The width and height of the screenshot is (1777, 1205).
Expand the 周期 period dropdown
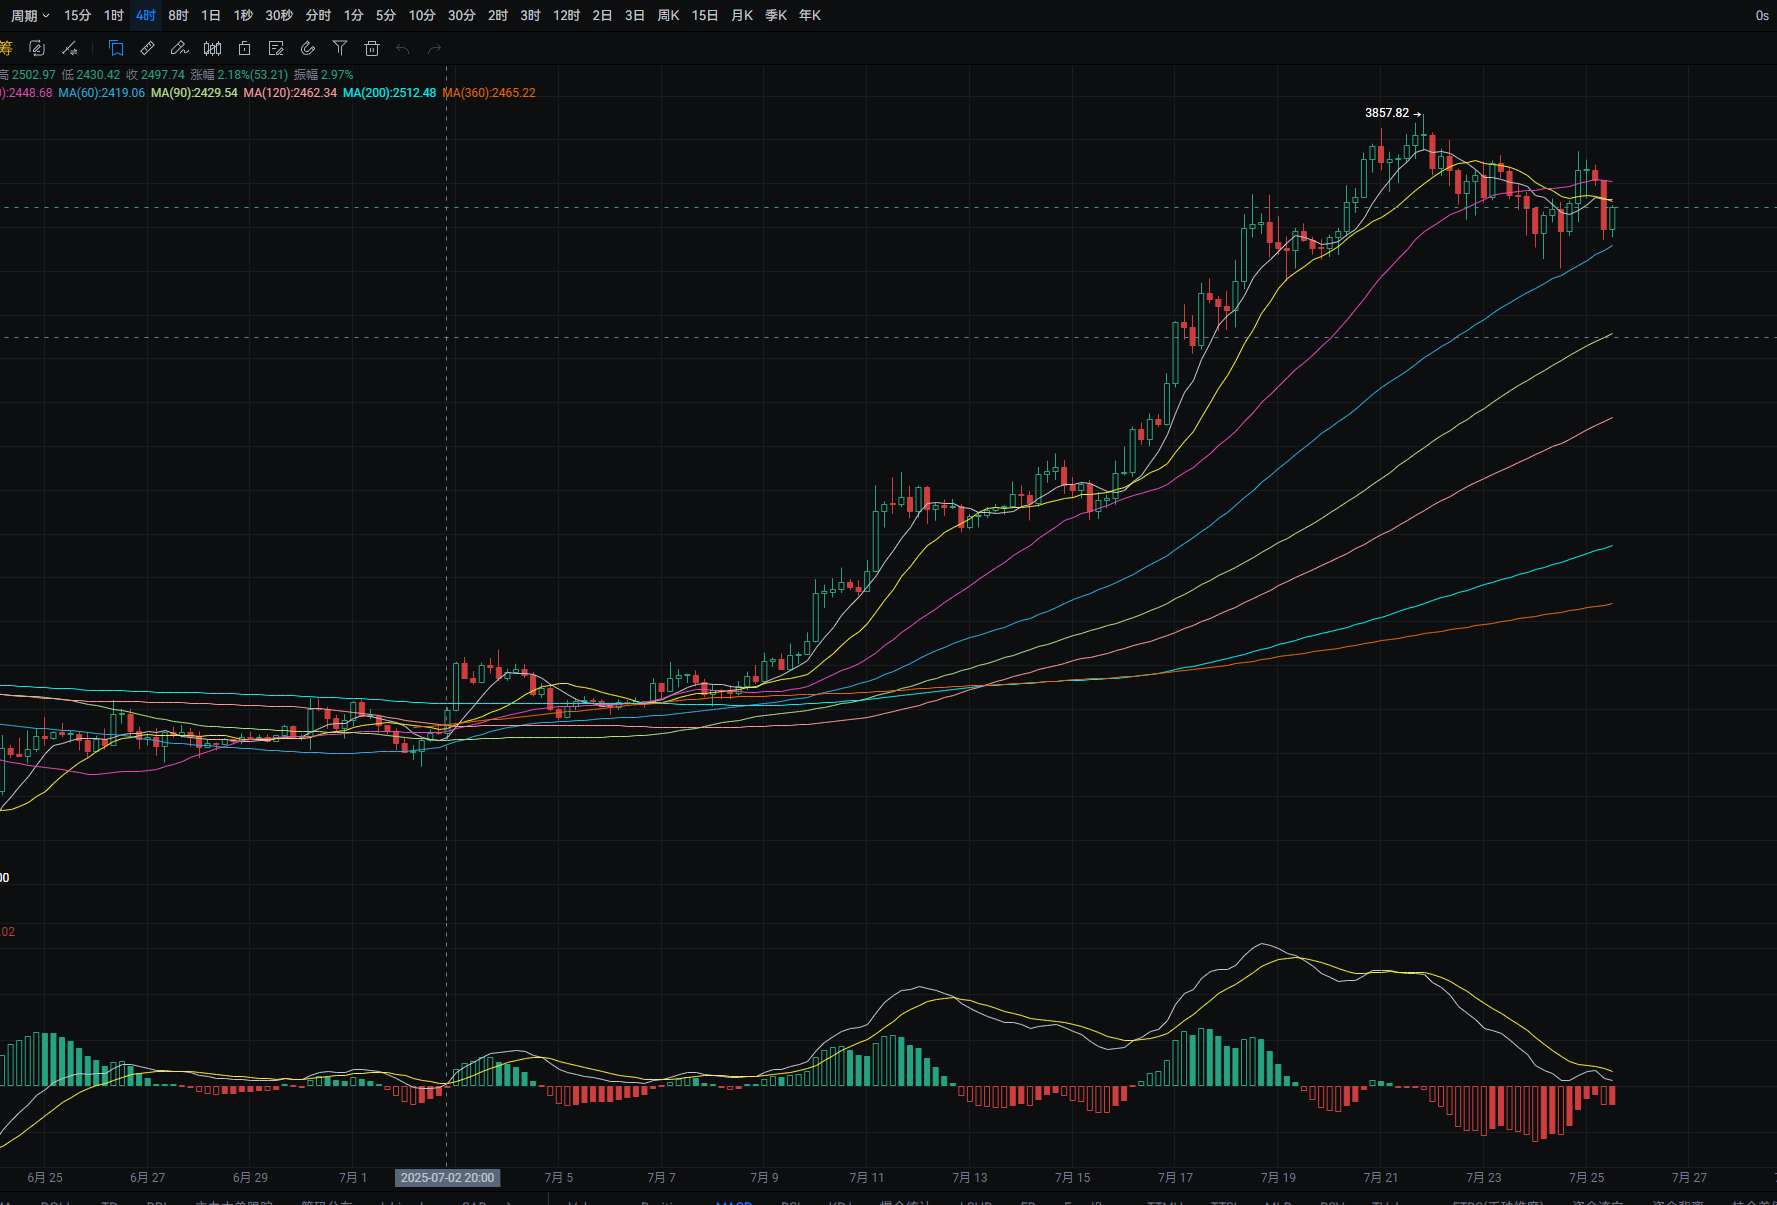tap(30, 15)
